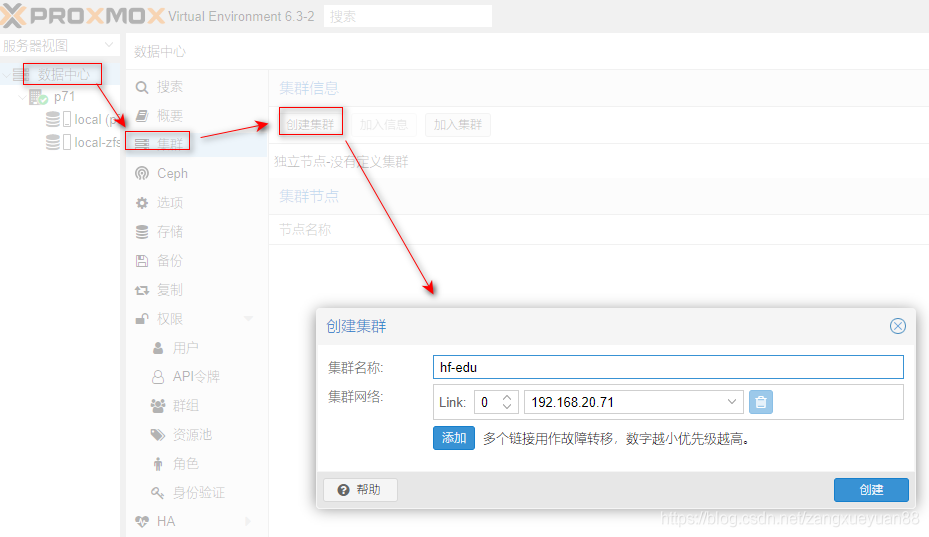Open the 资源池 pools submenu item
The image size is (929, 537).
pyautogui.click(x=197, y=435)
